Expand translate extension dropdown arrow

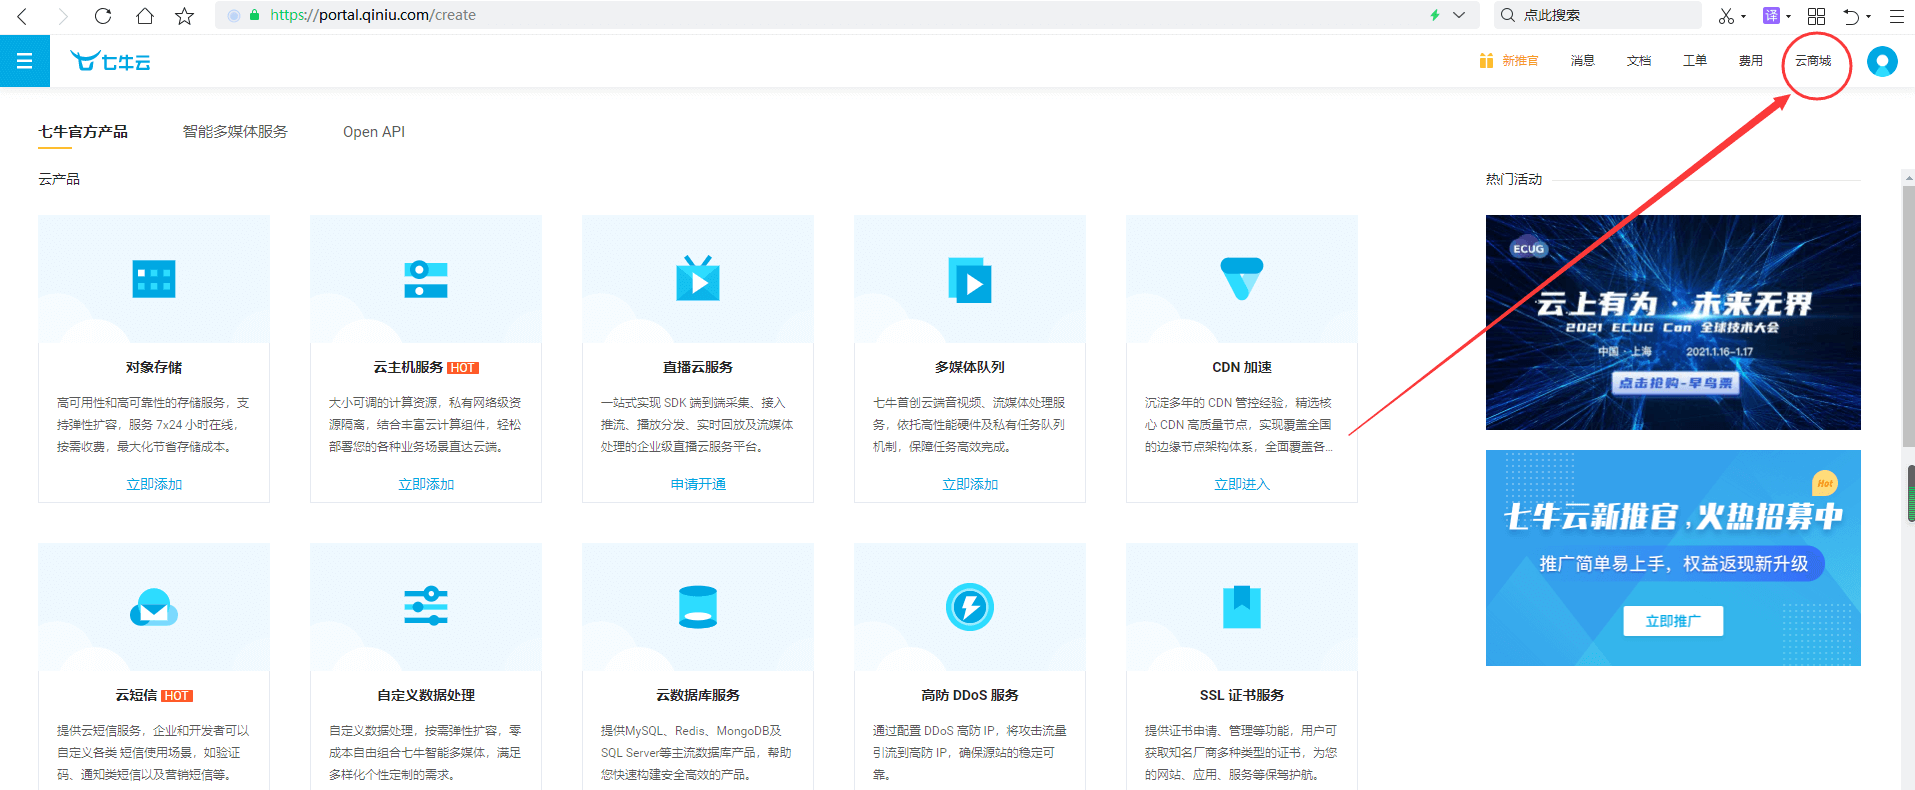[x=1789, y=16]
